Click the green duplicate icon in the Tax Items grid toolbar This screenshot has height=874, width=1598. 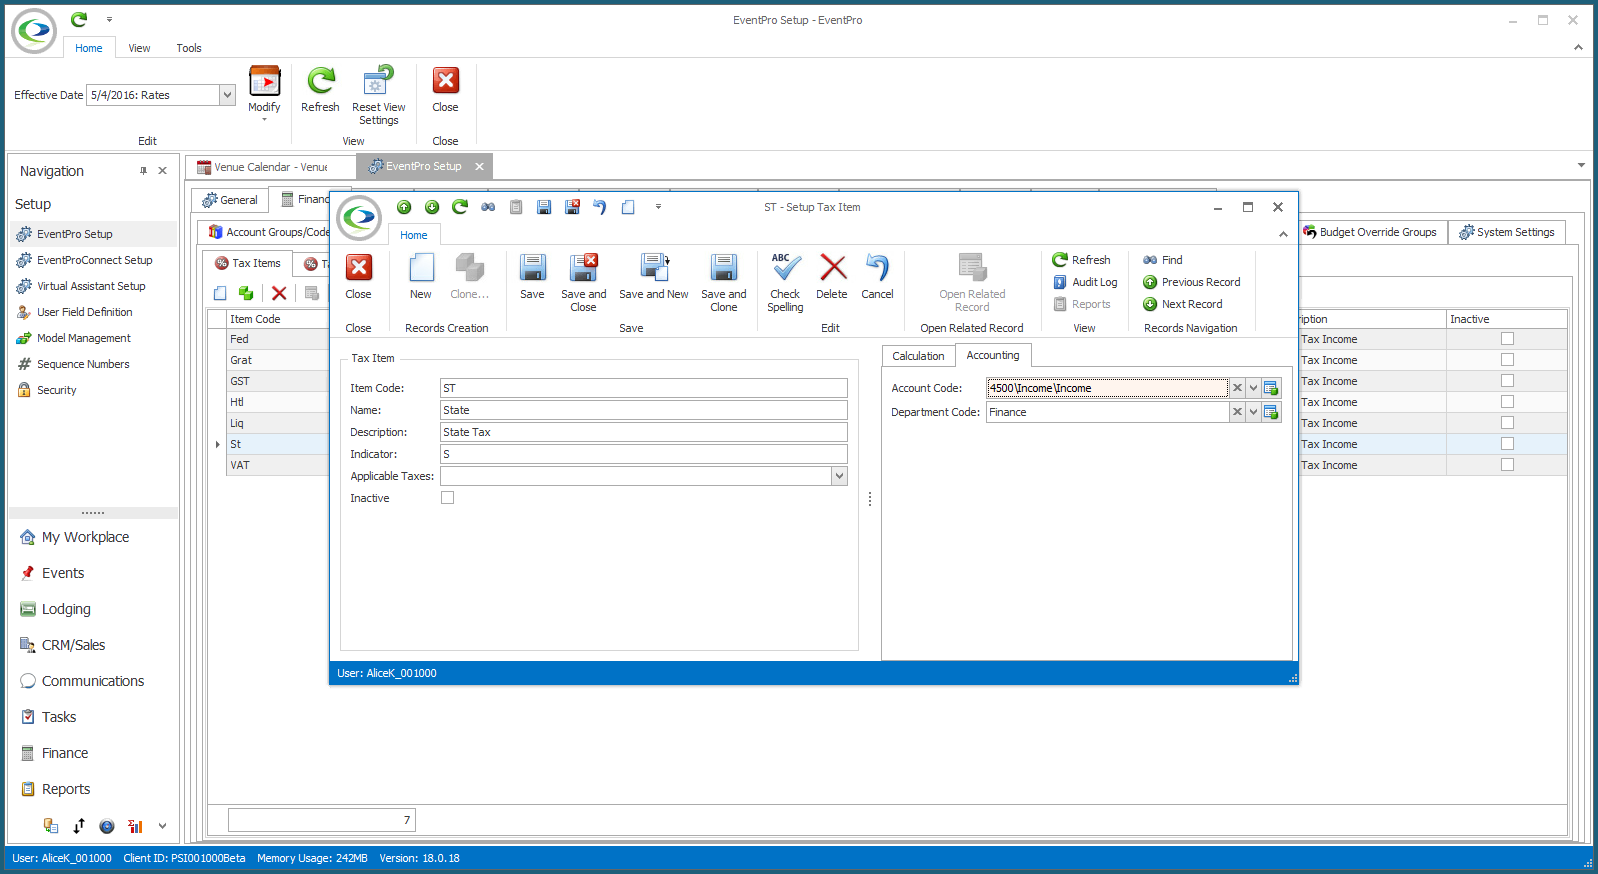click(x=246, y=293)
